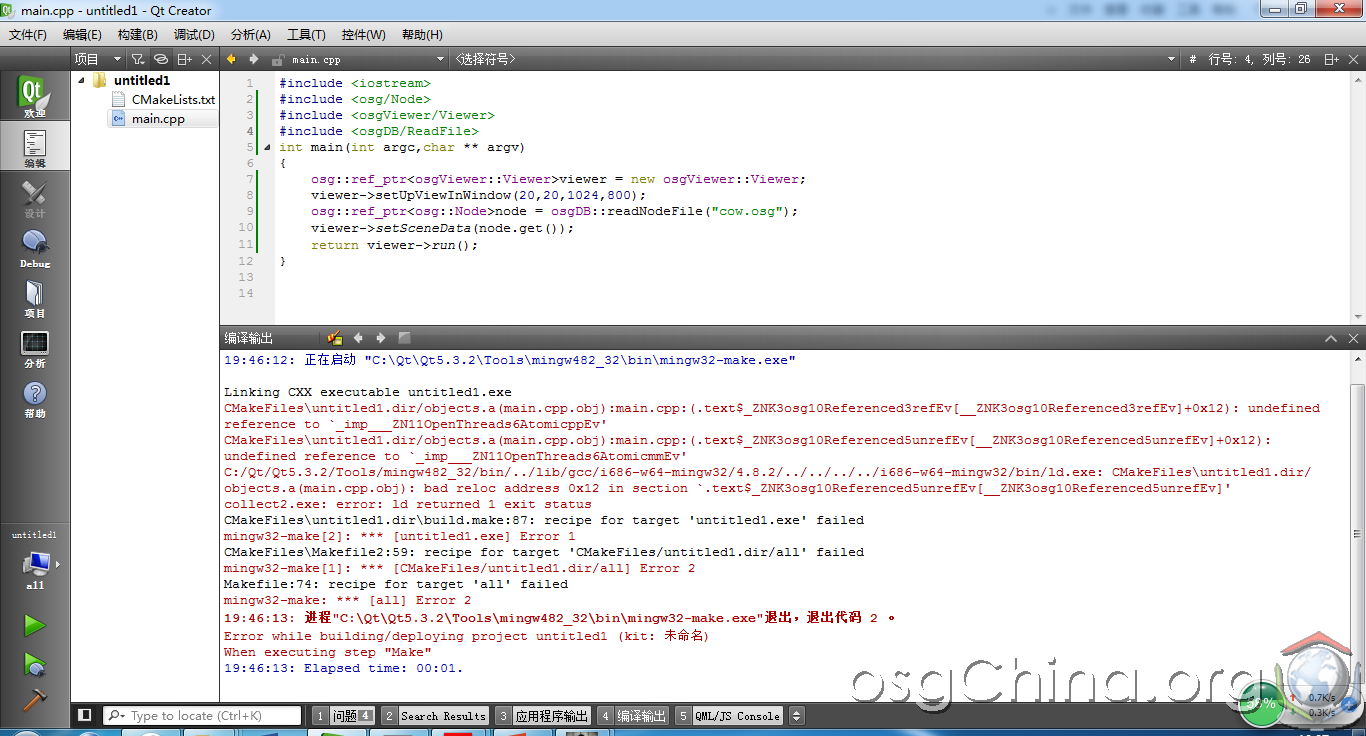This screenshot has height=736, width=1366.
Task: Close the main.cpp editor view
Action: [1355, 60]
